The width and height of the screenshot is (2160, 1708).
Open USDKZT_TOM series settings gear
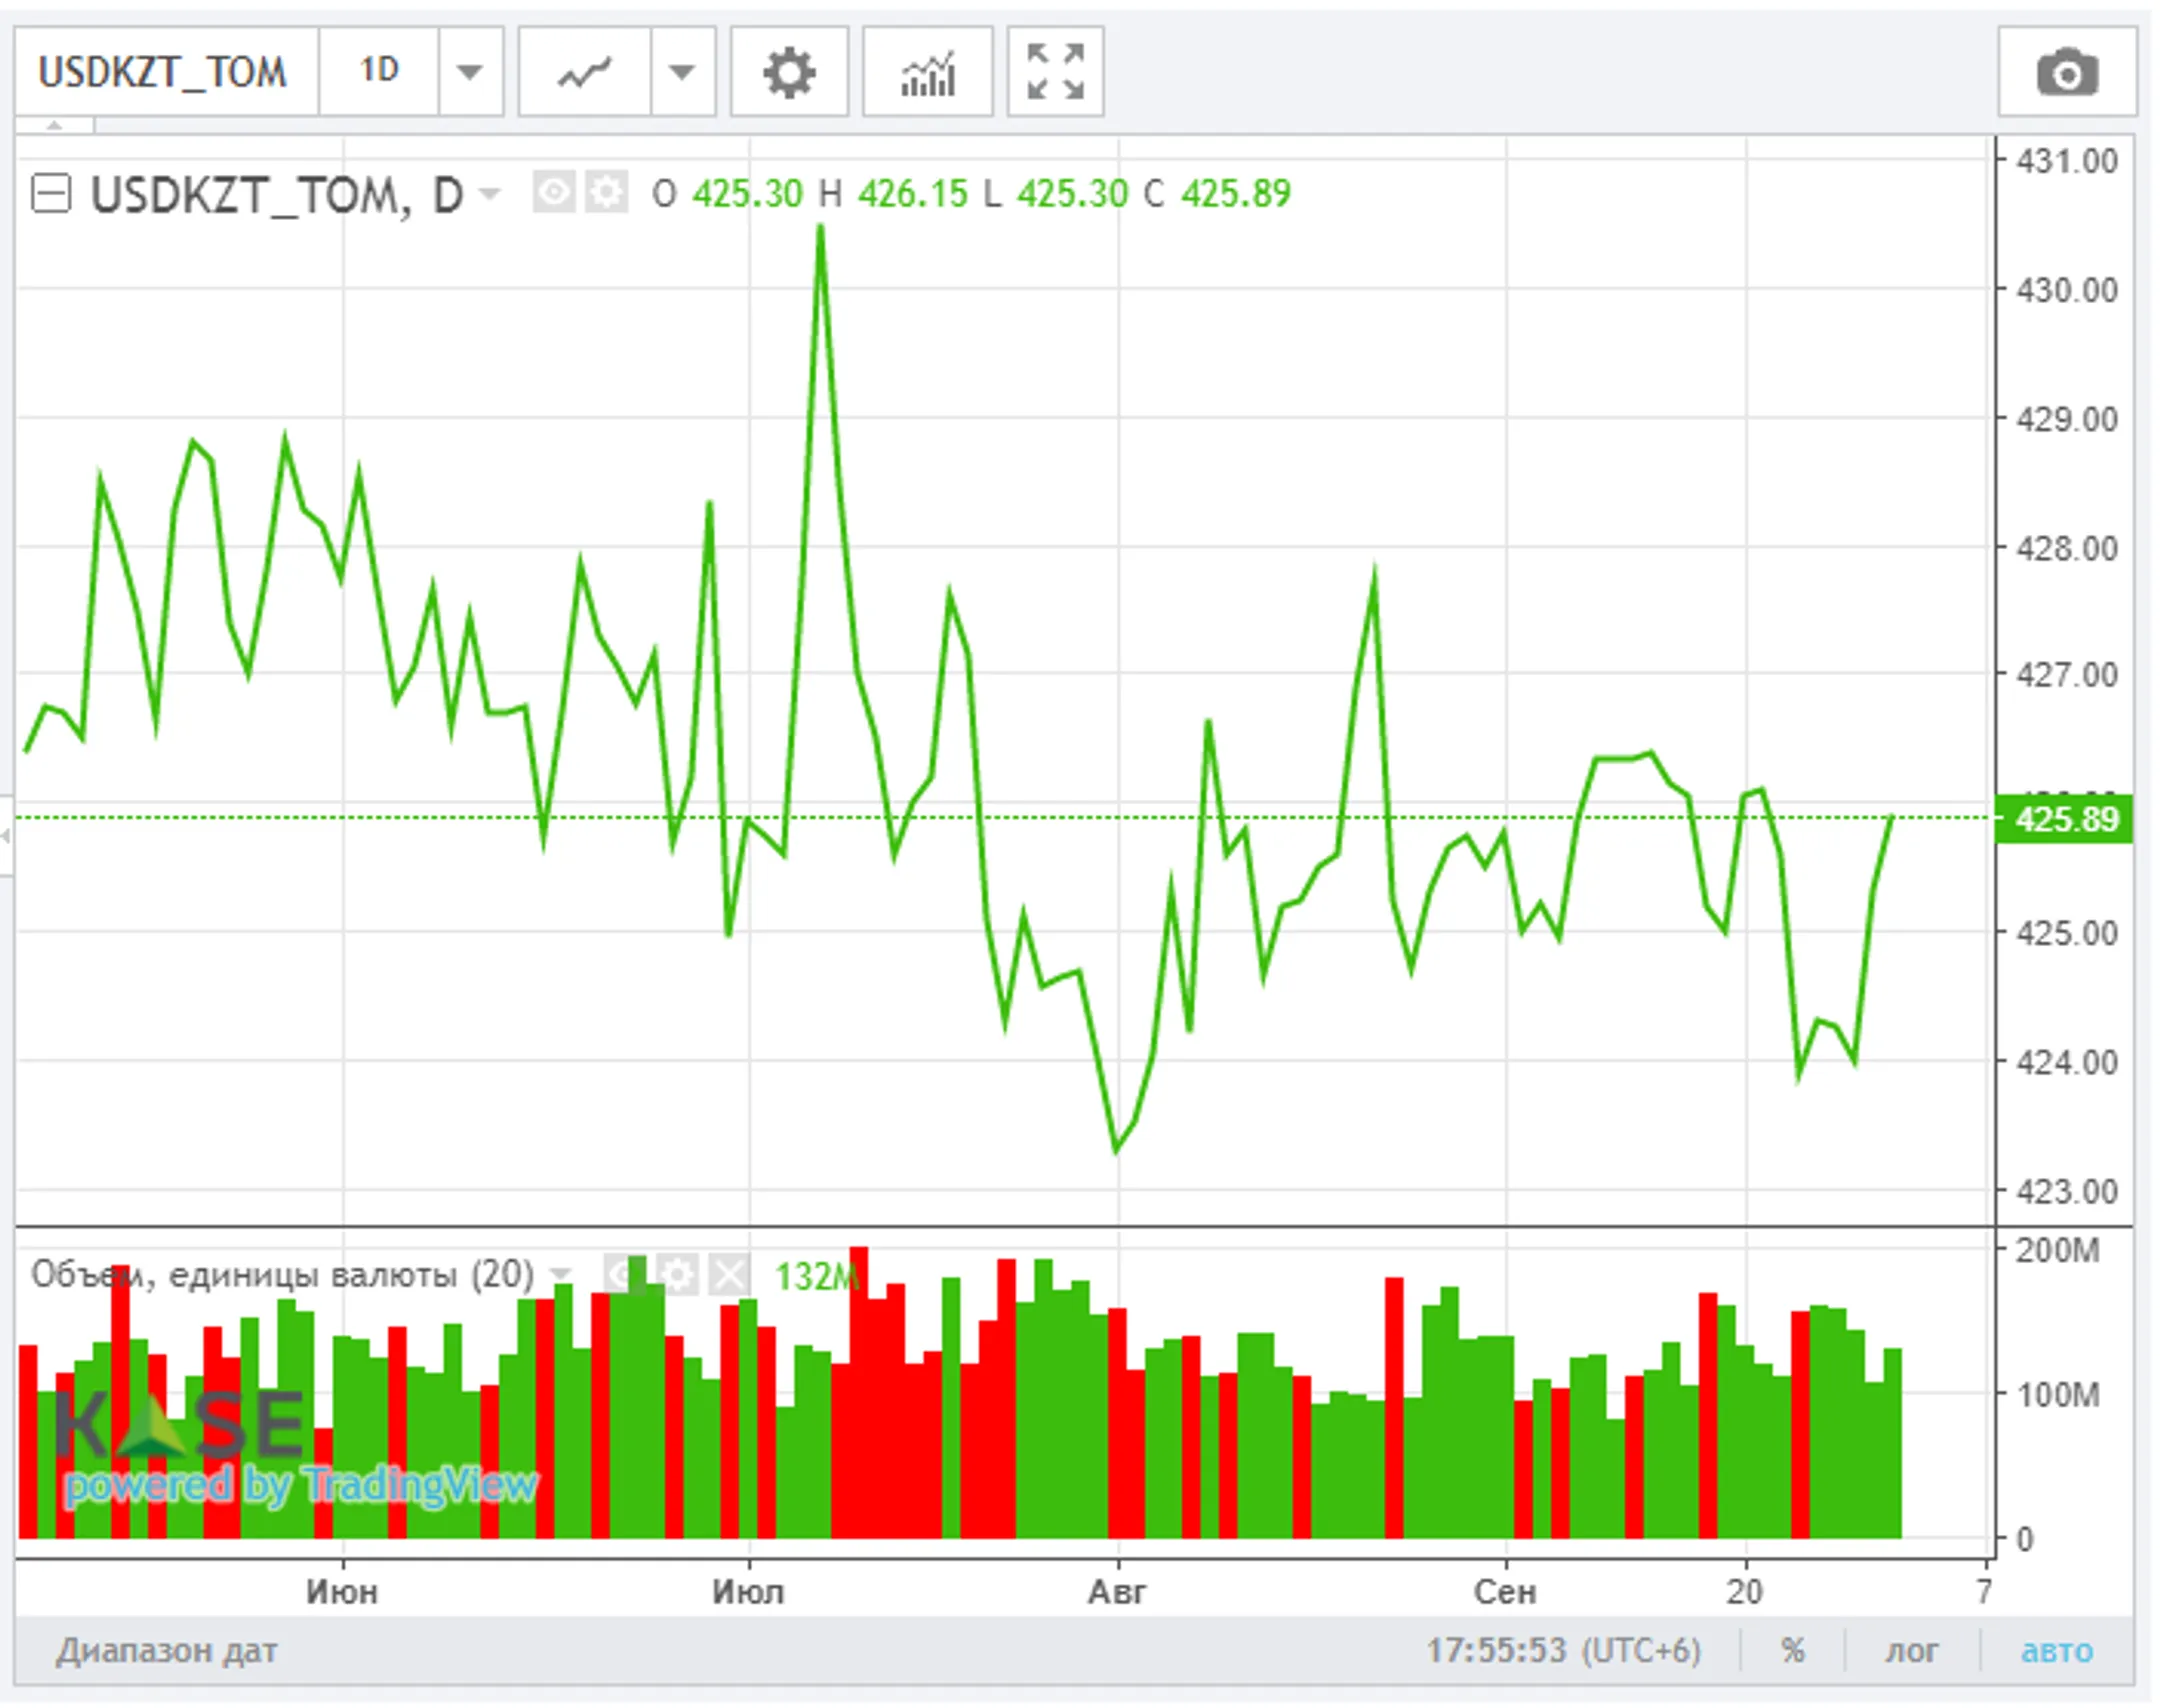(606, 192)
